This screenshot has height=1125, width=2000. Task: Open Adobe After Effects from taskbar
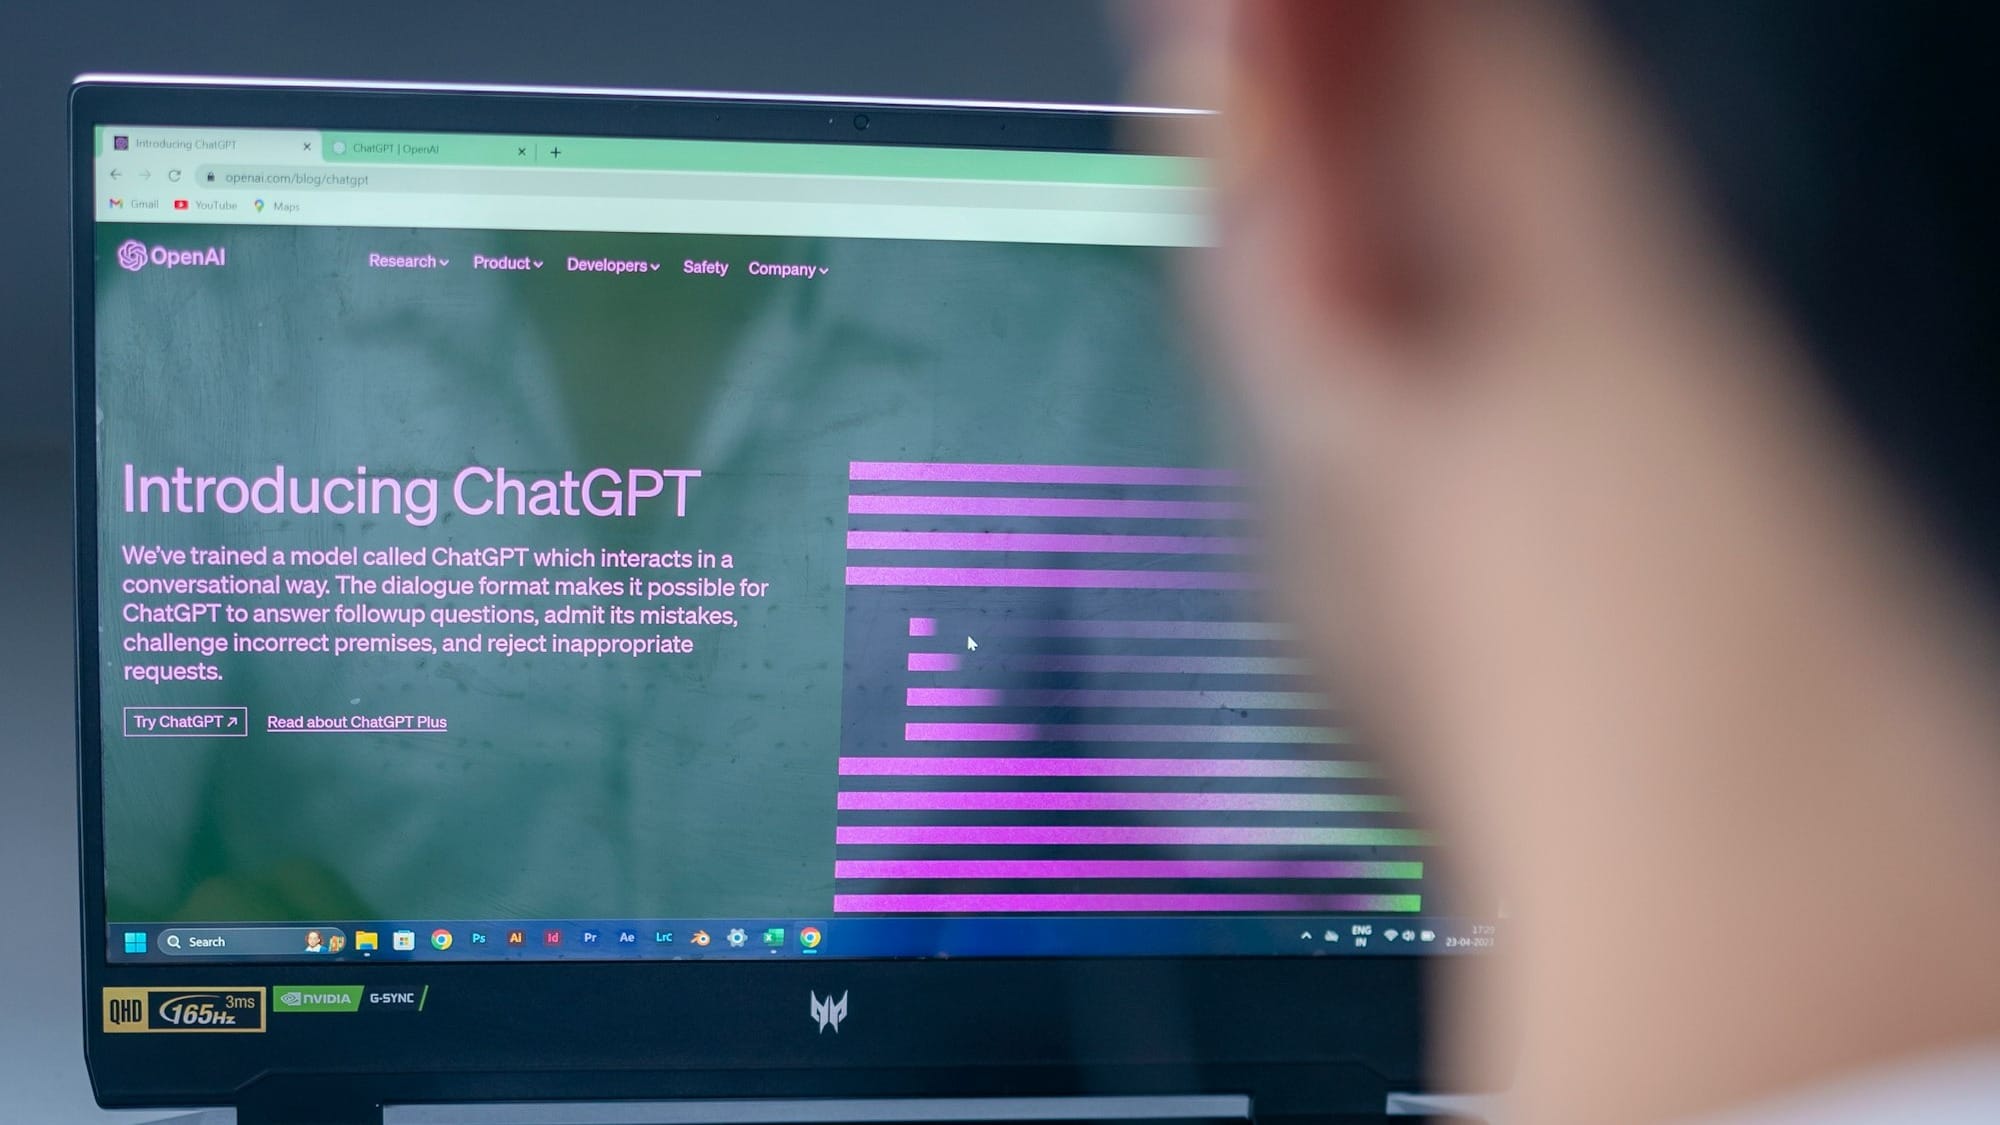[x=625, y=940]
